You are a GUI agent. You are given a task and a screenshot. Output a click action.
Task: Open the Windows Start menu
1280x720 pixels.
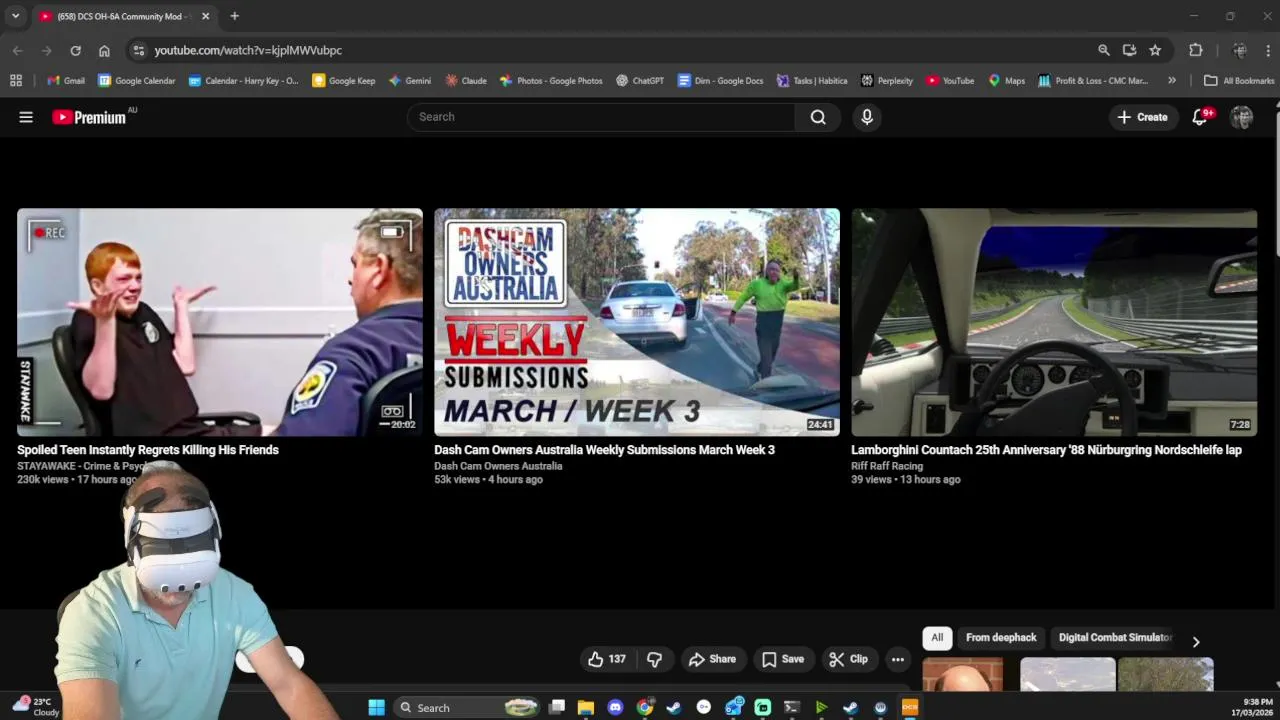(x=376, y=707)
